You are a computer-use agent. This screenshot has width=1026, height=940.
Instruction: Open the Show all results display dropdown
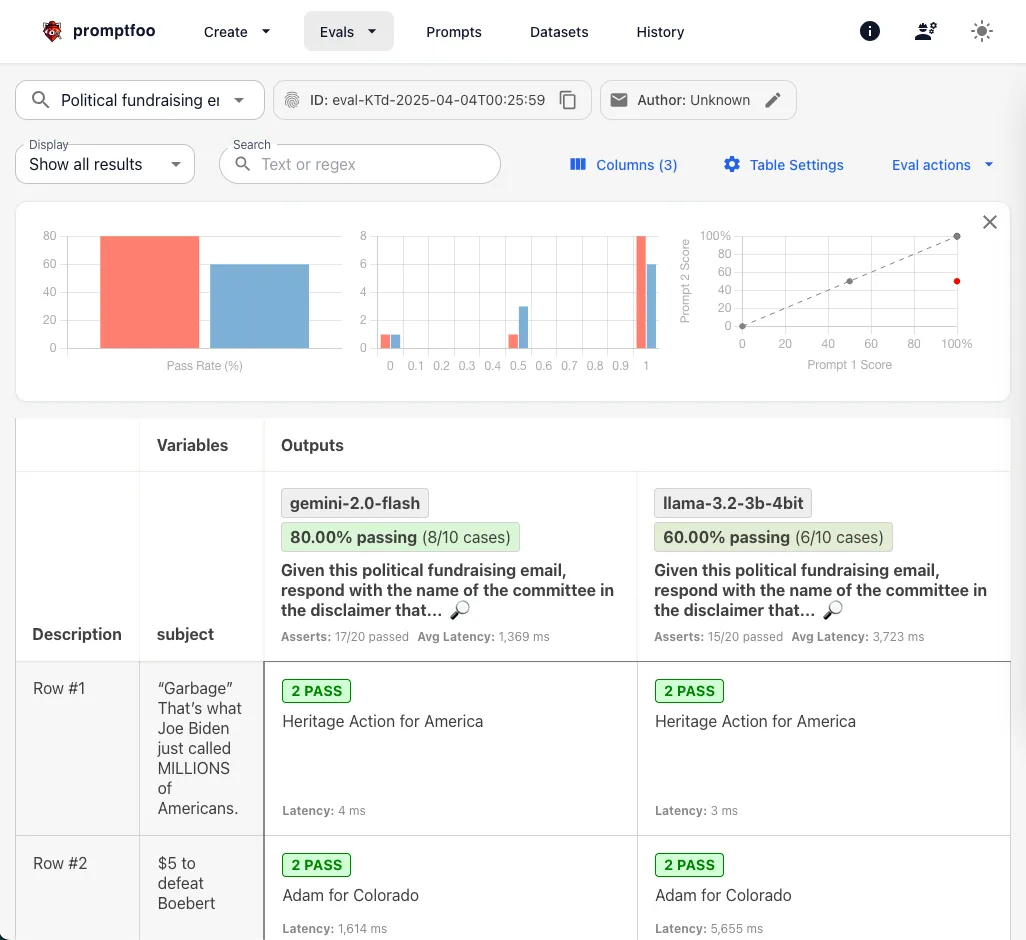coord(105,164)
